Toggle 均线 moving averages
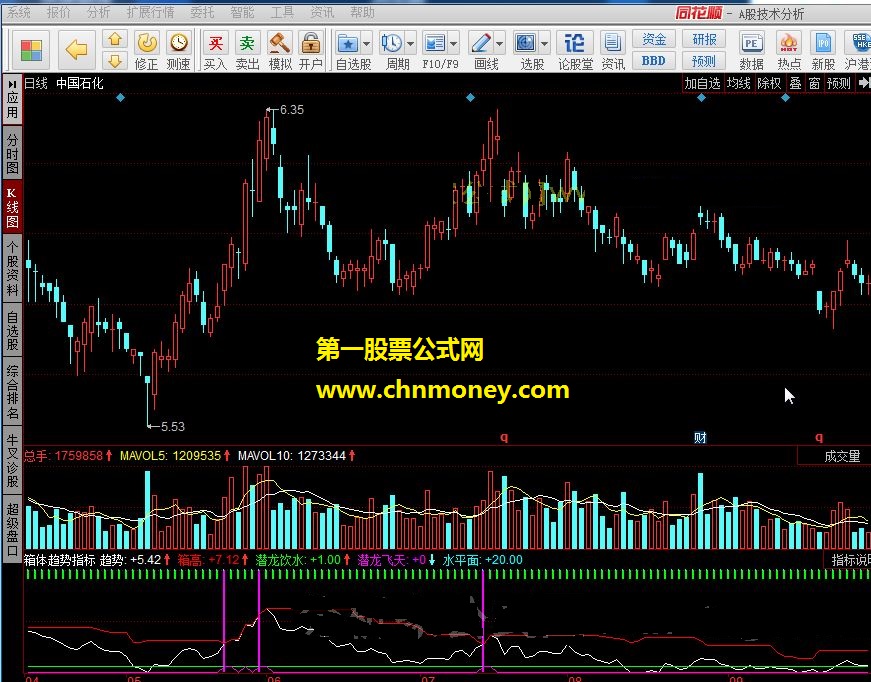 [x=739, y=83]
